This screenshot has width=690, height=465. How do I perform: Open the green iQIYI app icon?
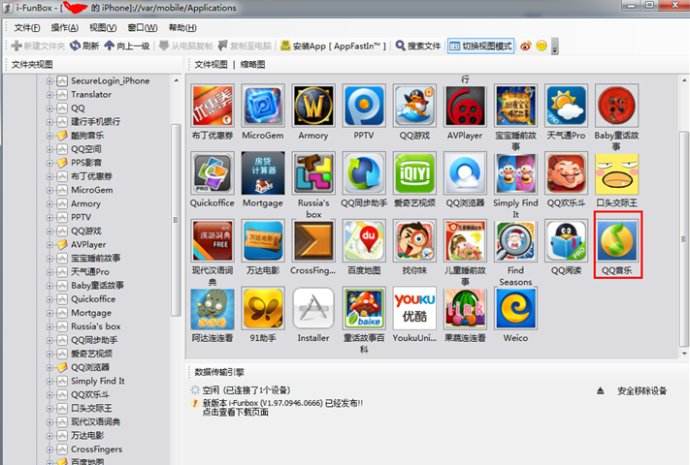click(x=415, y=173)
